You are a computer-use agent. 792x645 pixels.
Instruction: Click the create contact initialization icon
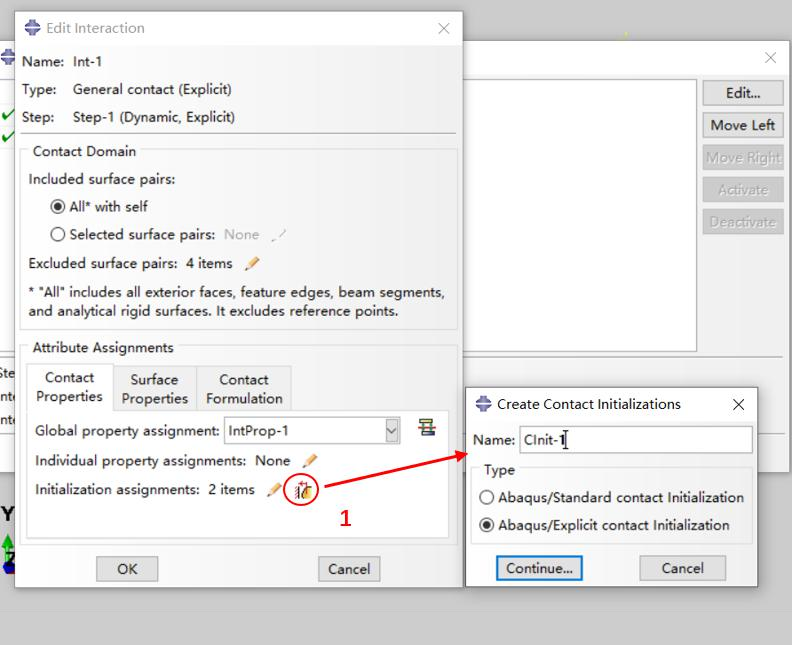point(303,489)
